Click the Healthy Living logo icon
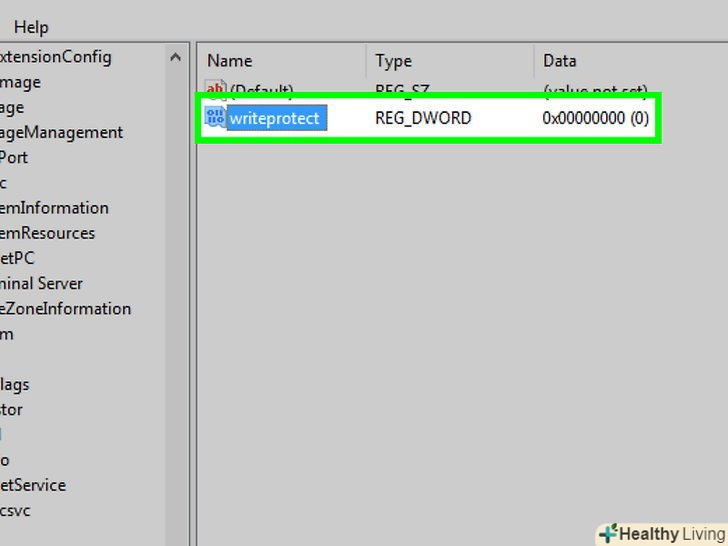 [608, 533]
